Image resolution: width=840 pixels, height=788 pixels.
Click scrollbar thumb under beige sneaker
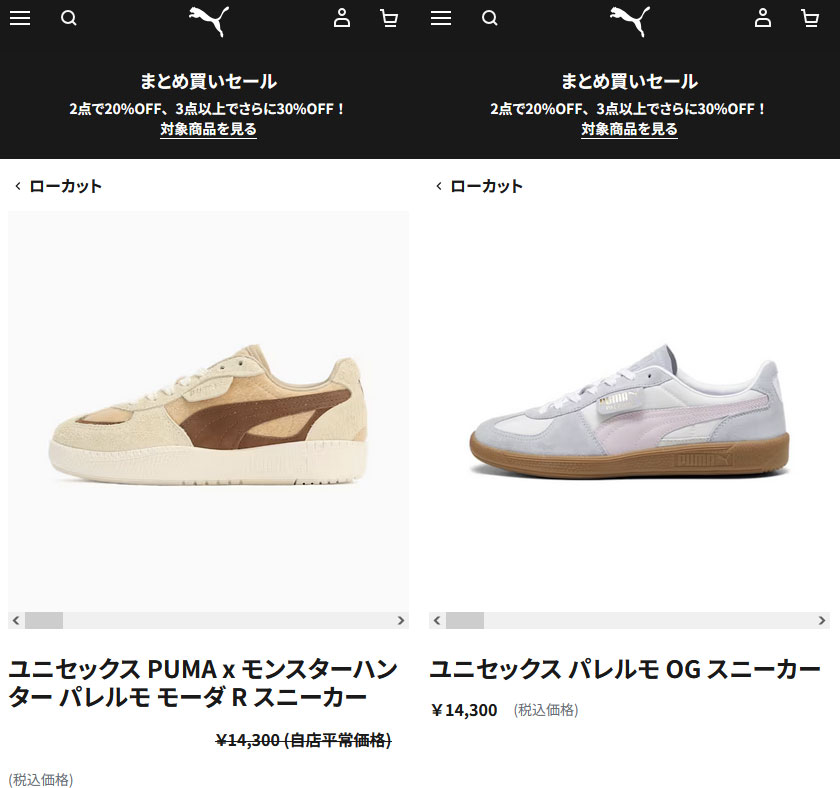pyautogui.click(x=44, y=620)
